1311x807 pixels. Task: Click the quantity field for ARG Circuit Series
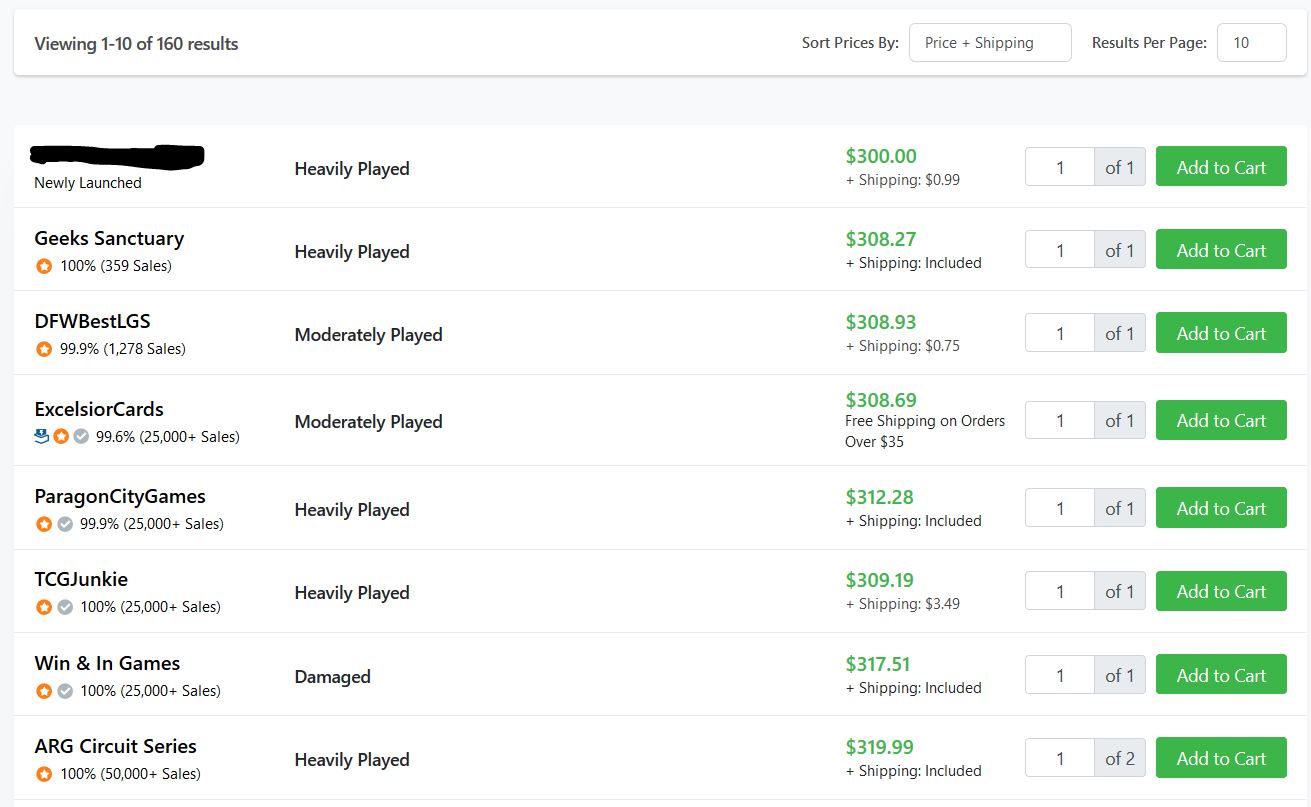[1059, 758]
